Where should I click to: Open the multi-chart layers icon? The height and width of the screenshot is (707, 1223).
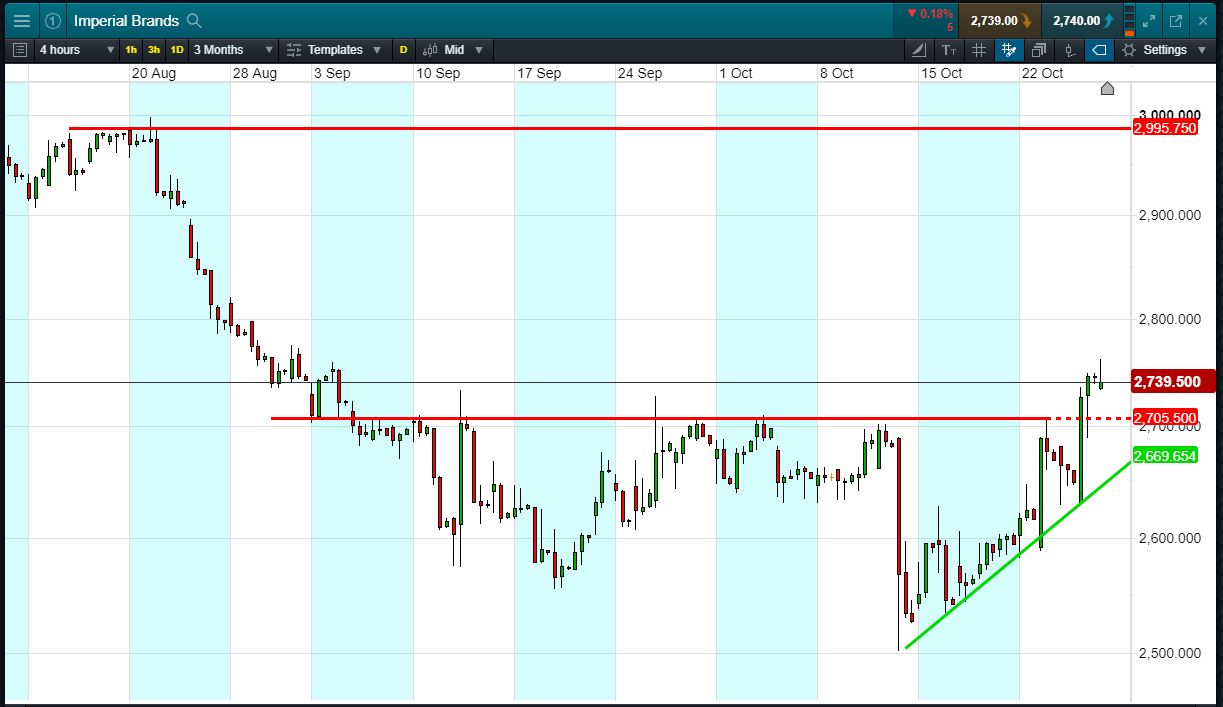pos(1038,49)
